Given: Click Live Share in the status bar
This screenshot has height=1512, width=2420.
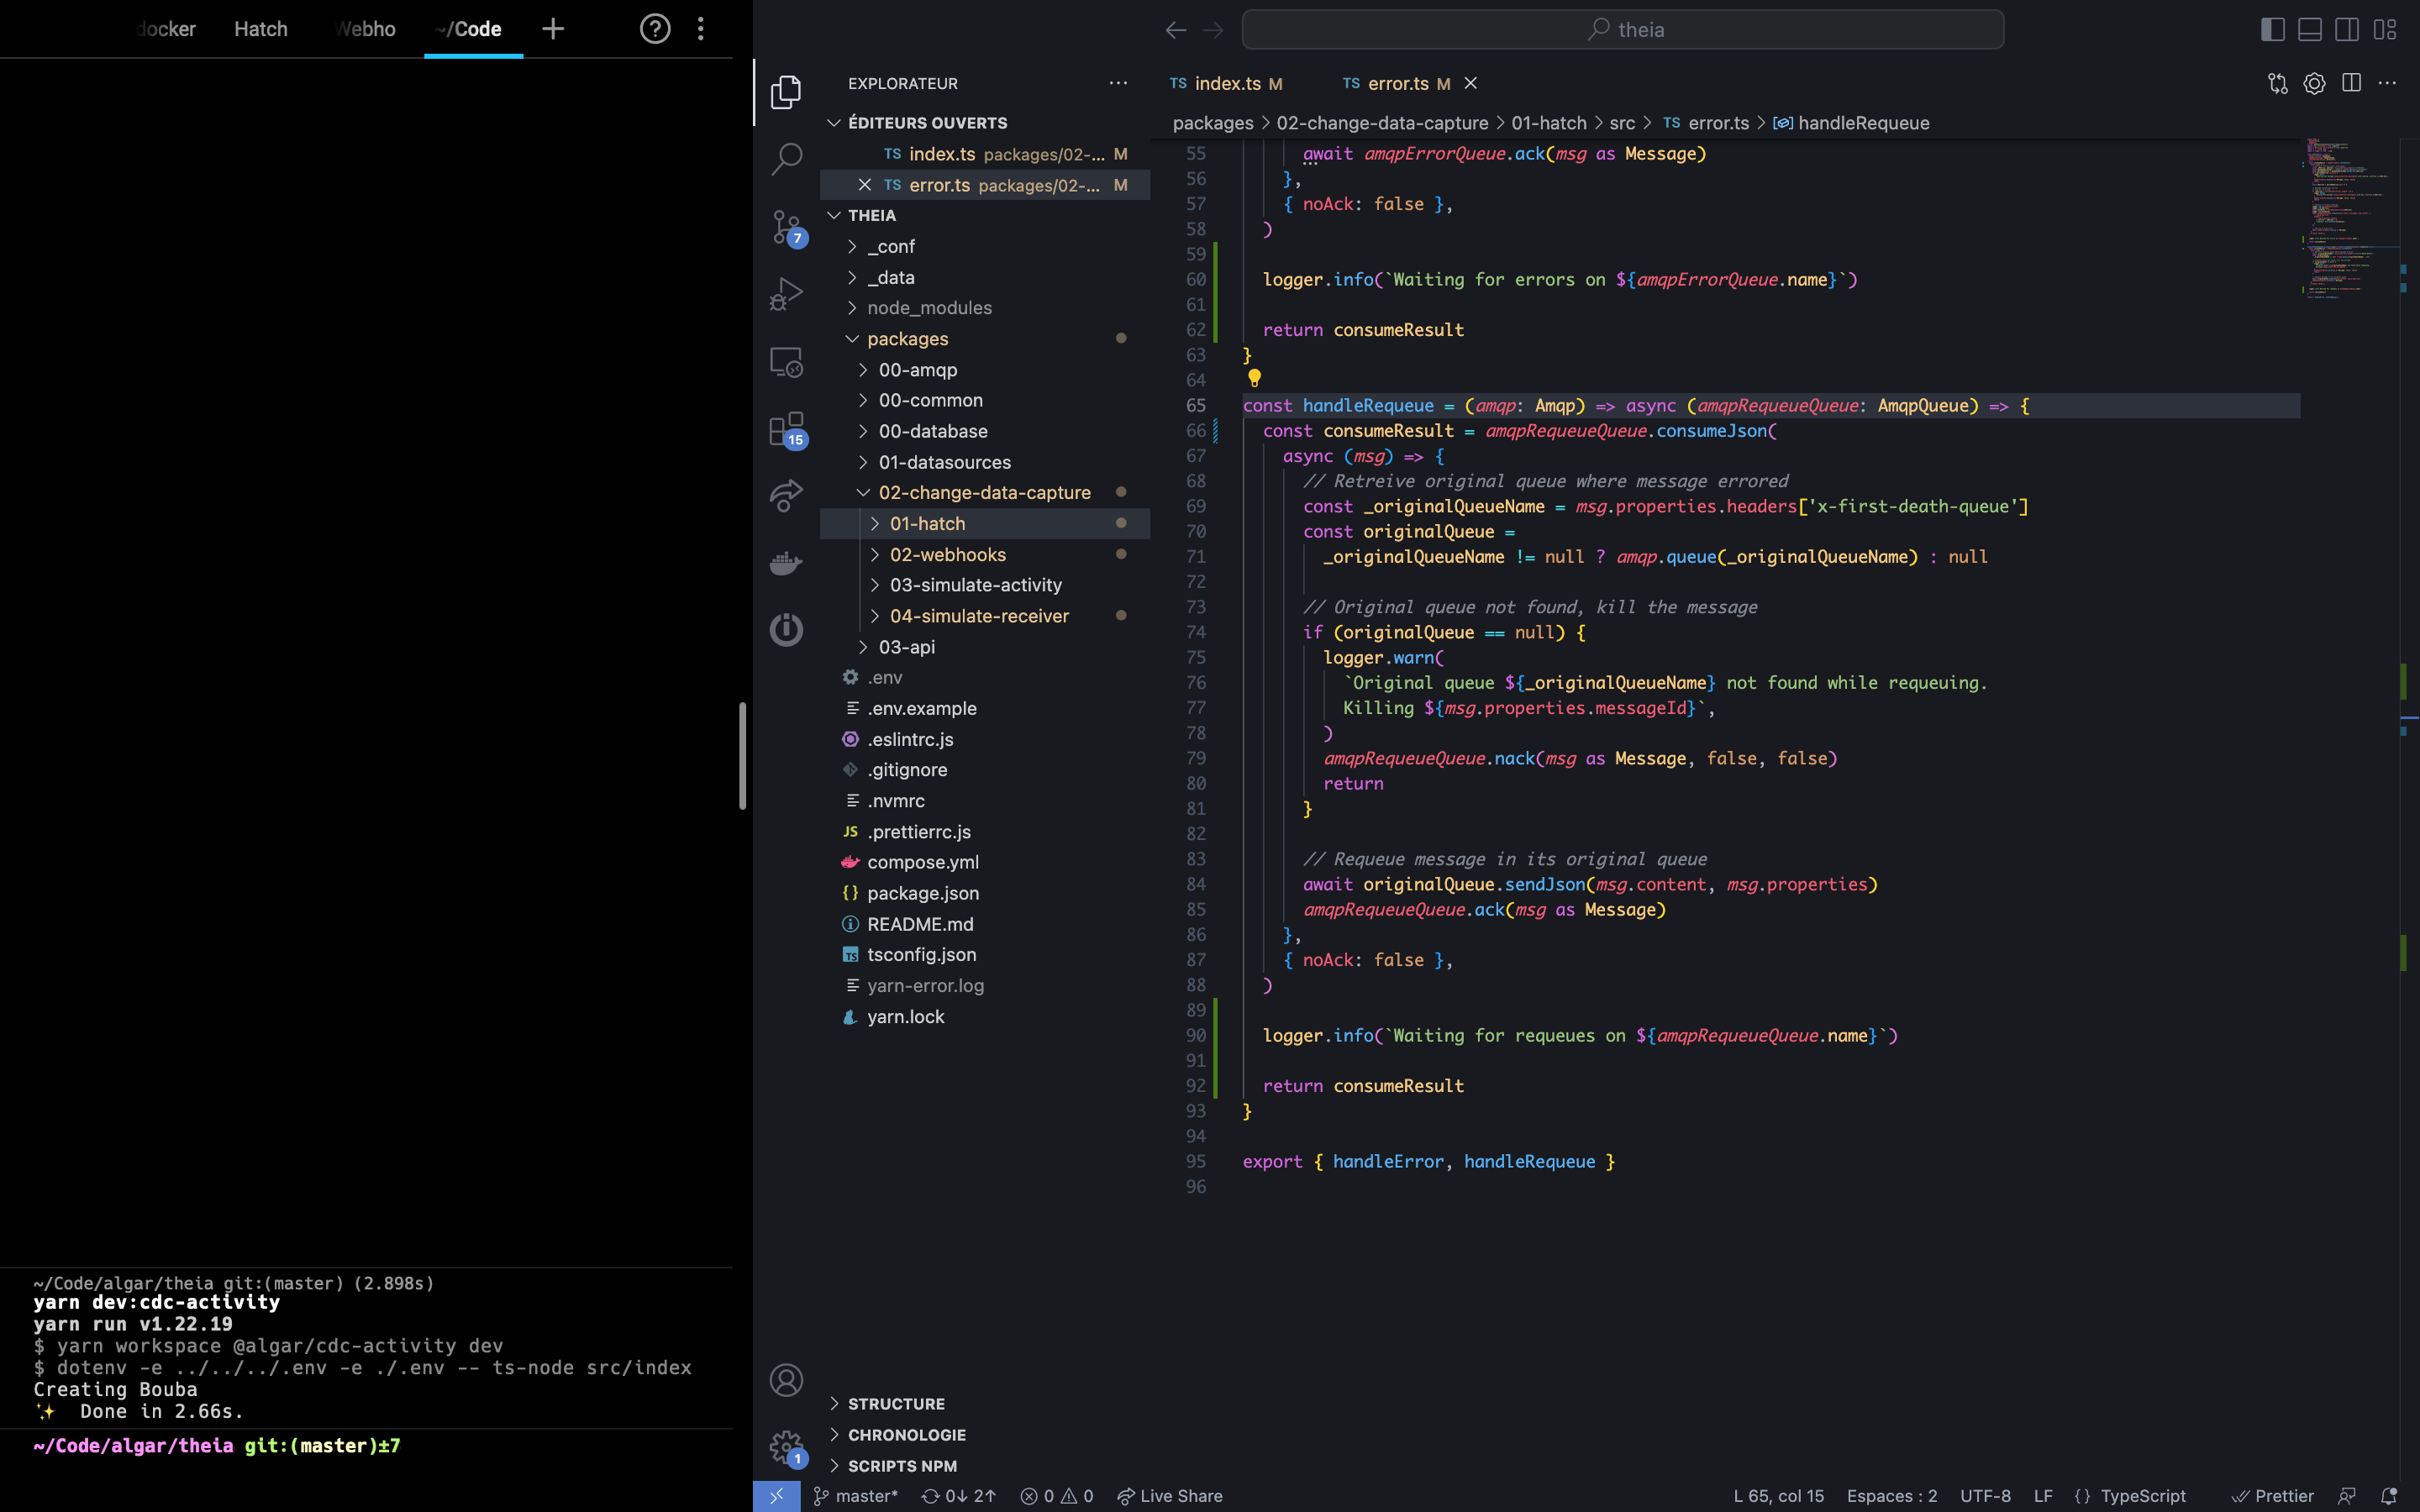Looking at the screenshot, I should (x=1170, y=1496).
